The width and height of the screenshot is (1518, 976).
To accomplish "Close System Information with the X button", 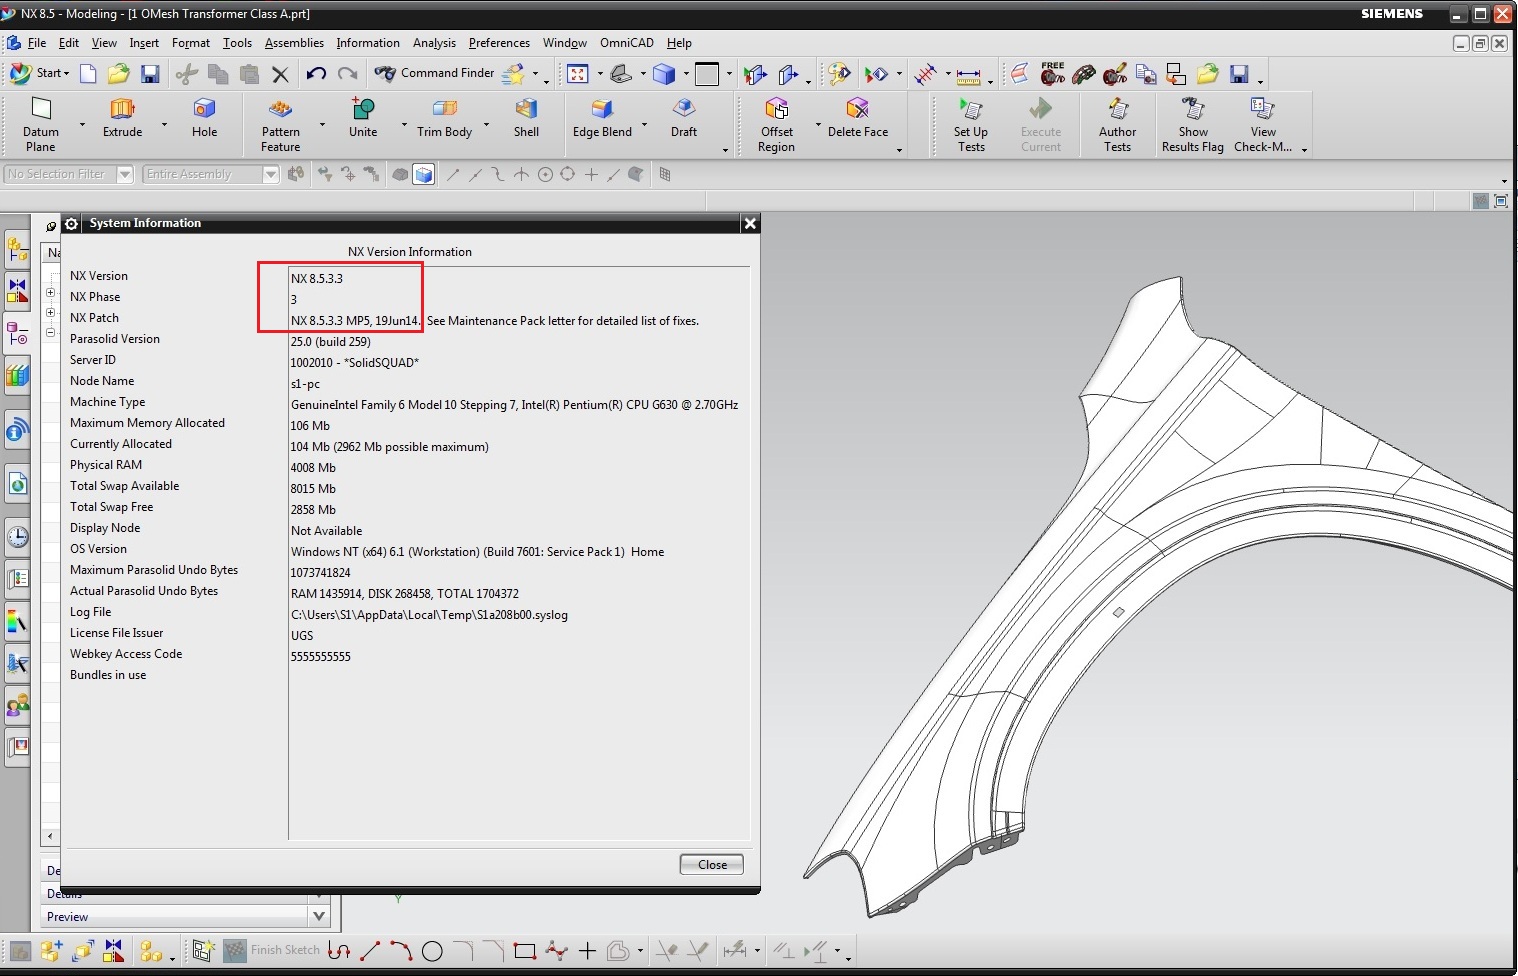I will pos(750,224).
